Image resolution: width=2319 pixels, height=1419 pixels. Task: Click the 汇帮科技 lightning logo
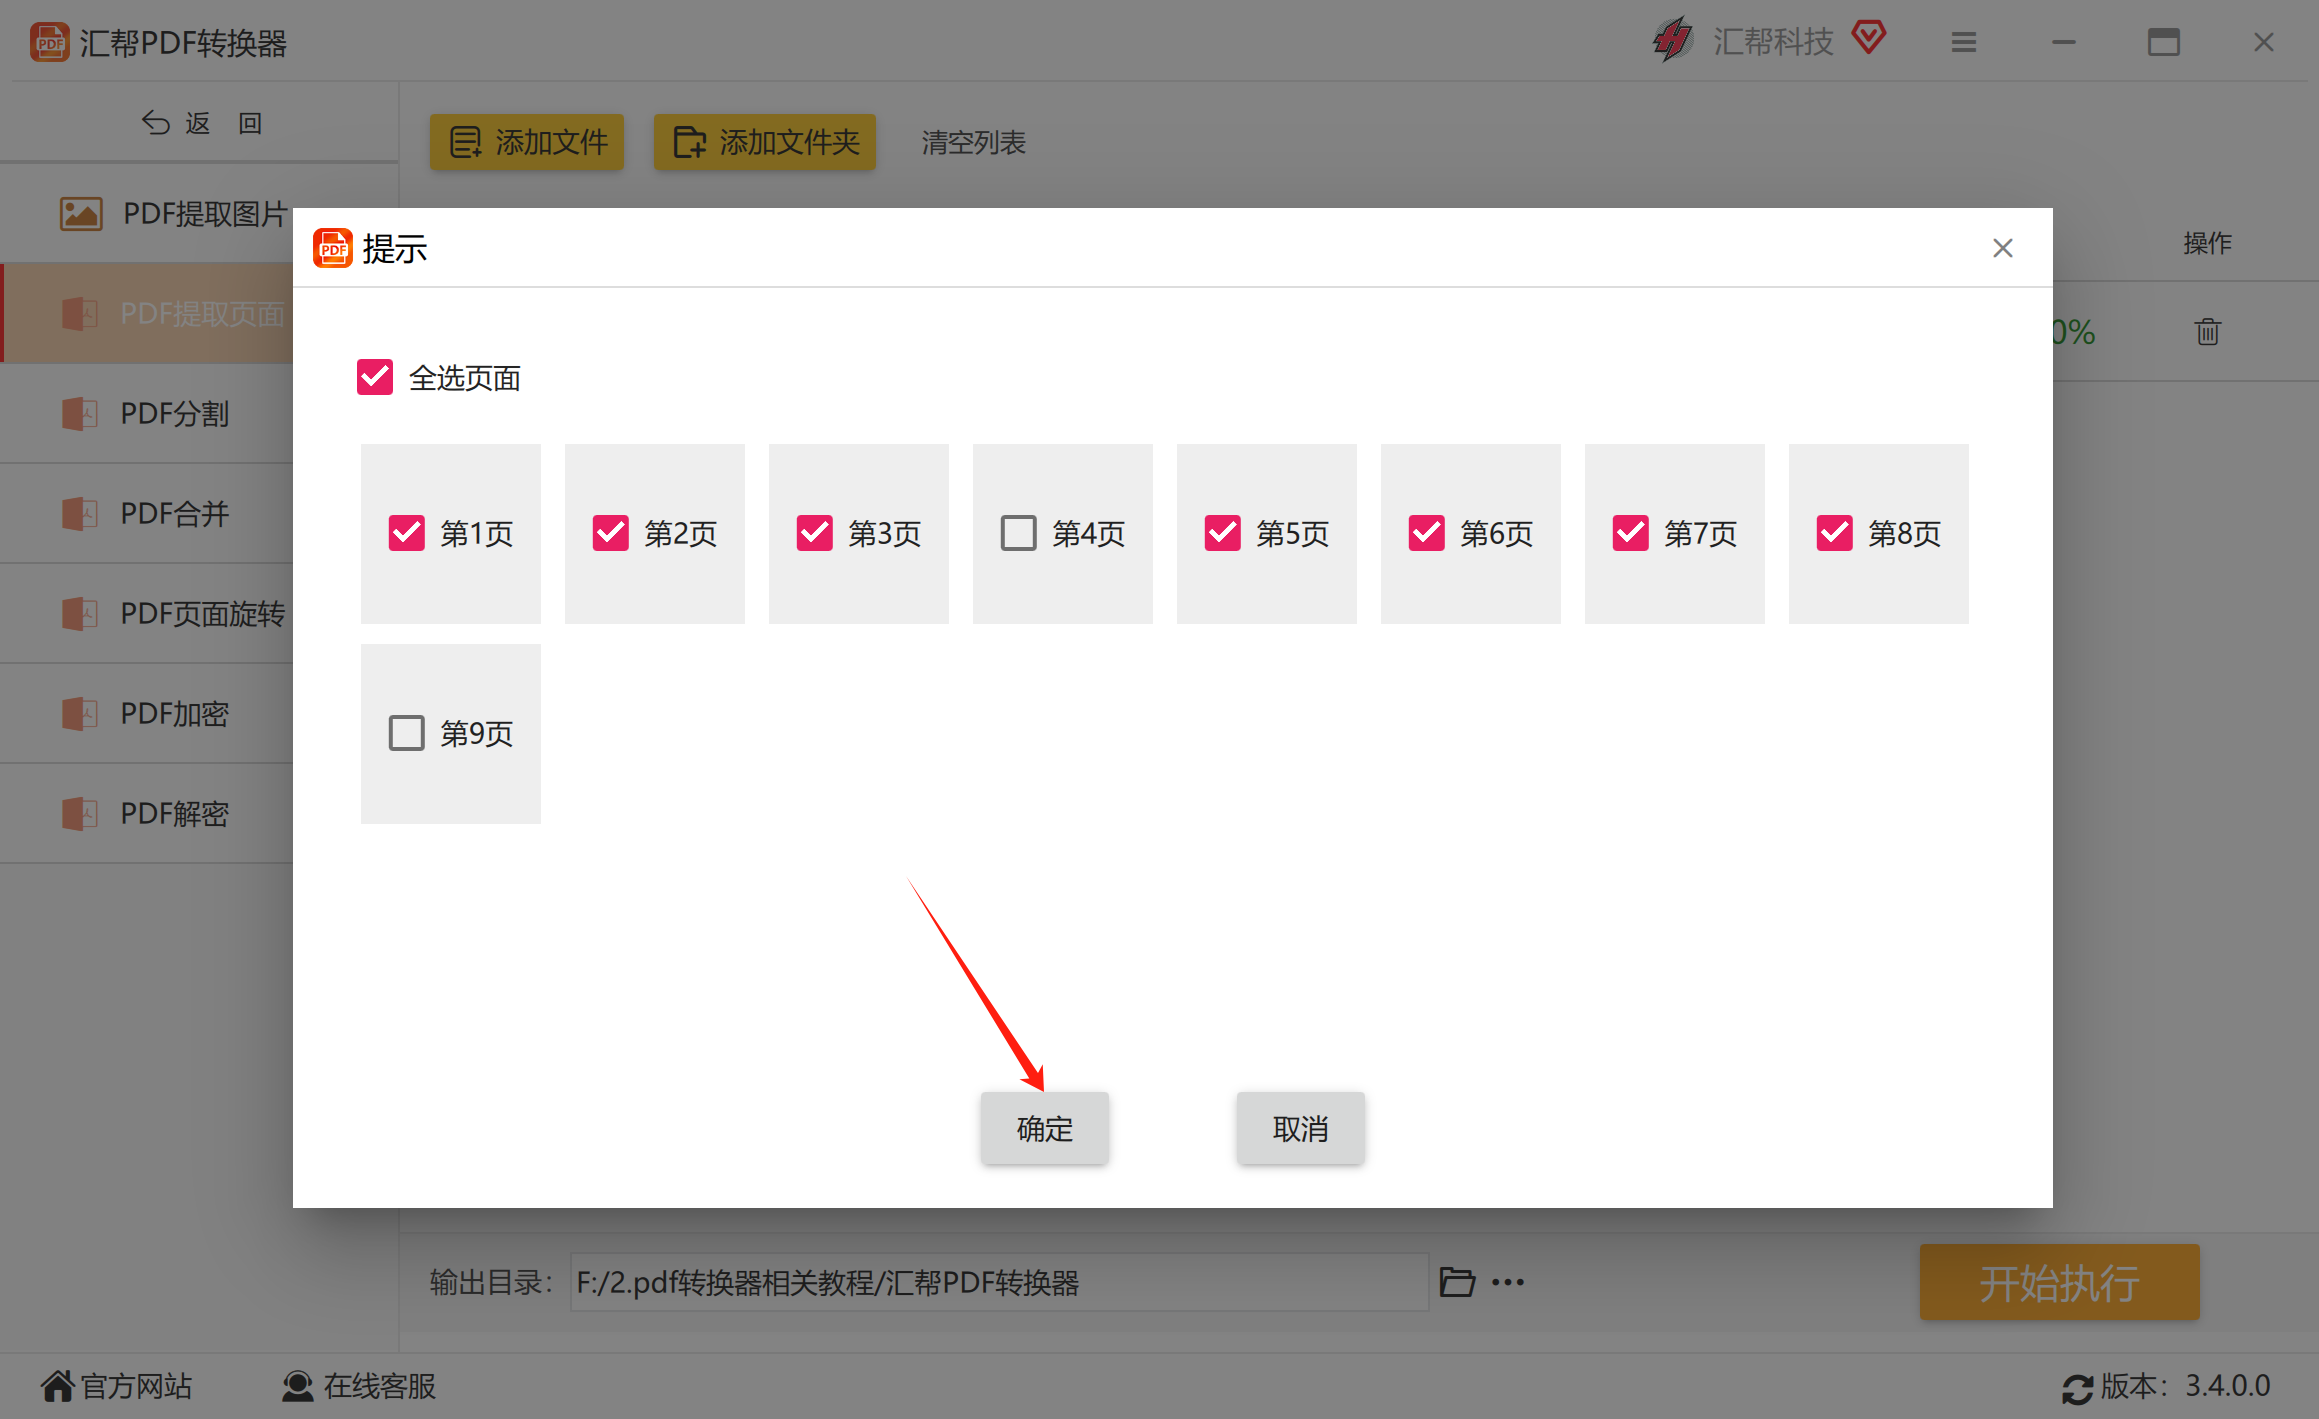tap(1672, 40)
